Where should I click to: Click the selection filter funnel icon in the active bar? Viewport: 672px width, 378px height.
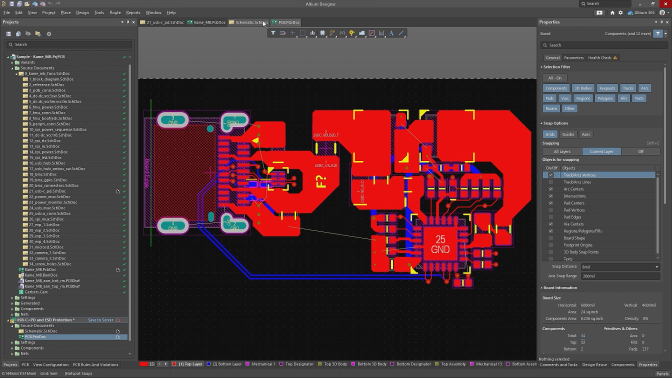[273, 33]
